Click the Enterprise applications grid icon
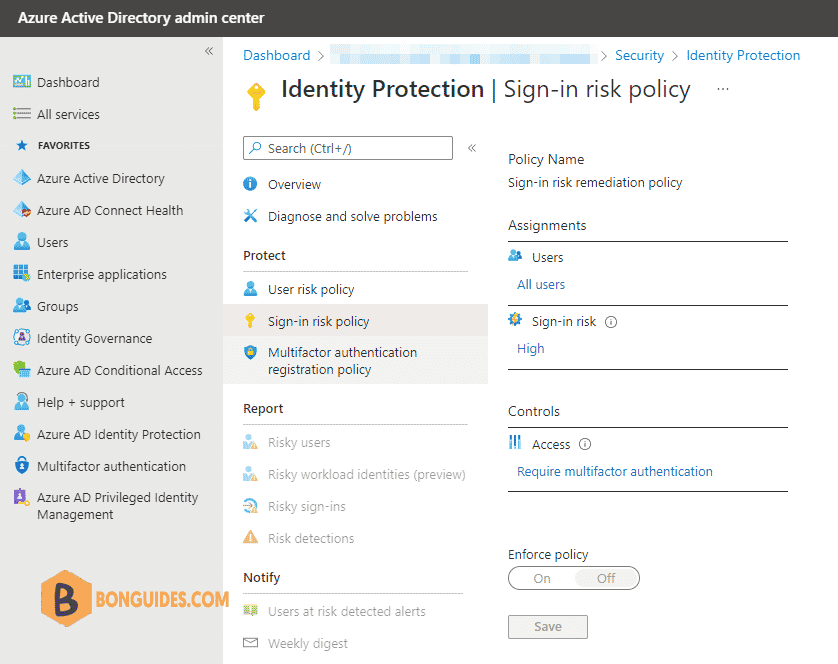This screenshot has height=664, width=838. point(21,273)
